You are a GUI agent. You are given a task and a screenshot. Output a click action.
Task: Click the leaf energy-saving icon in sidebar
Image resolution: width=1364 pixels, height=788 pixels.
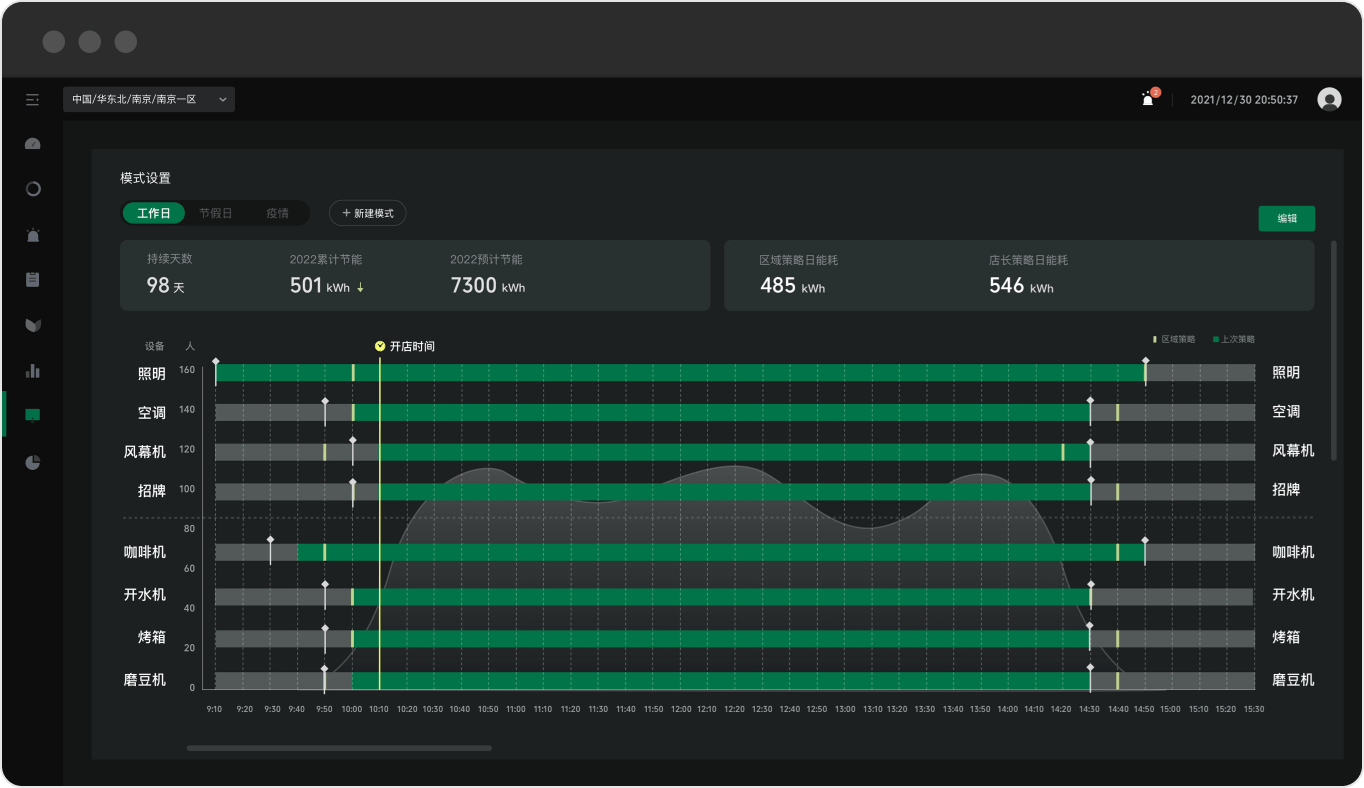33,325
